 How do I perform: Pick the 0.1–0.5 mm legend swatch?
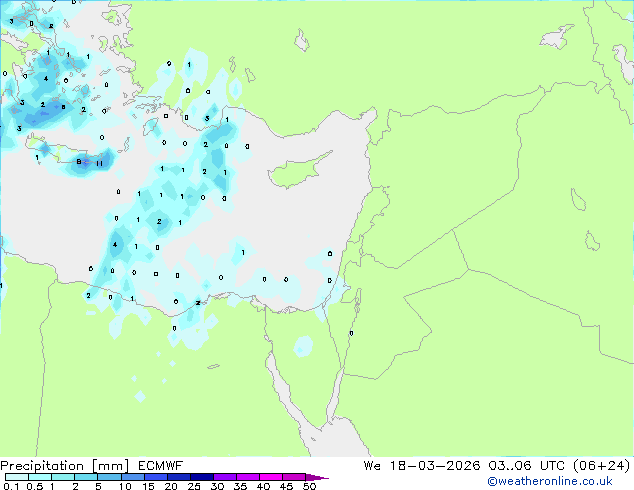[17, 477]
